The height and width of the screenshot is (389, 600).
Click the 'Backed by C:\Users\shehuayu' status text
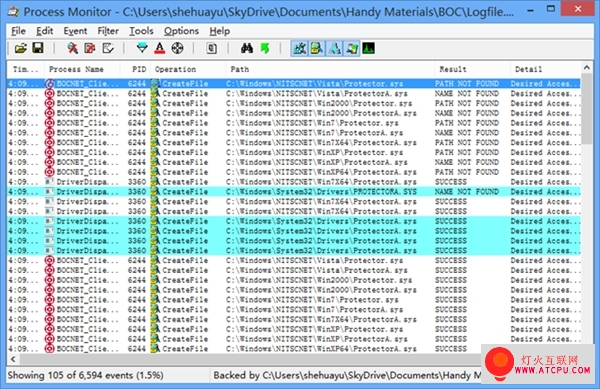[347, 375]
